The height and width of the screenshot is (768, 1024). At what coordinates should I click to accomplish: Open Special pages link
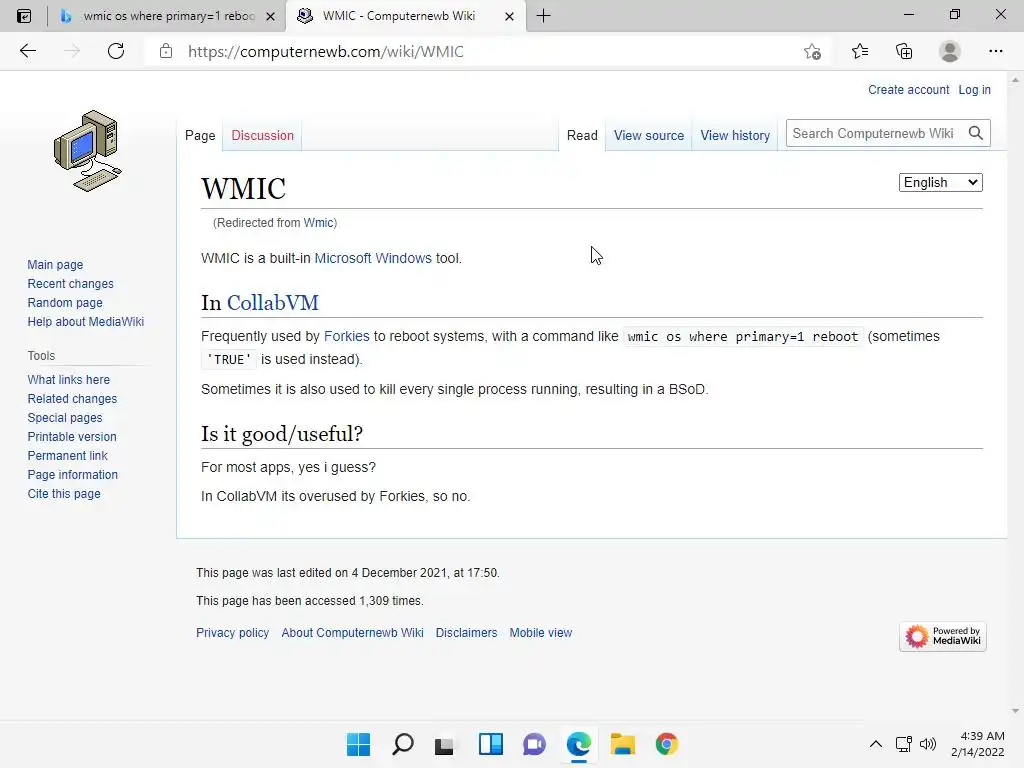pos(65,417)
